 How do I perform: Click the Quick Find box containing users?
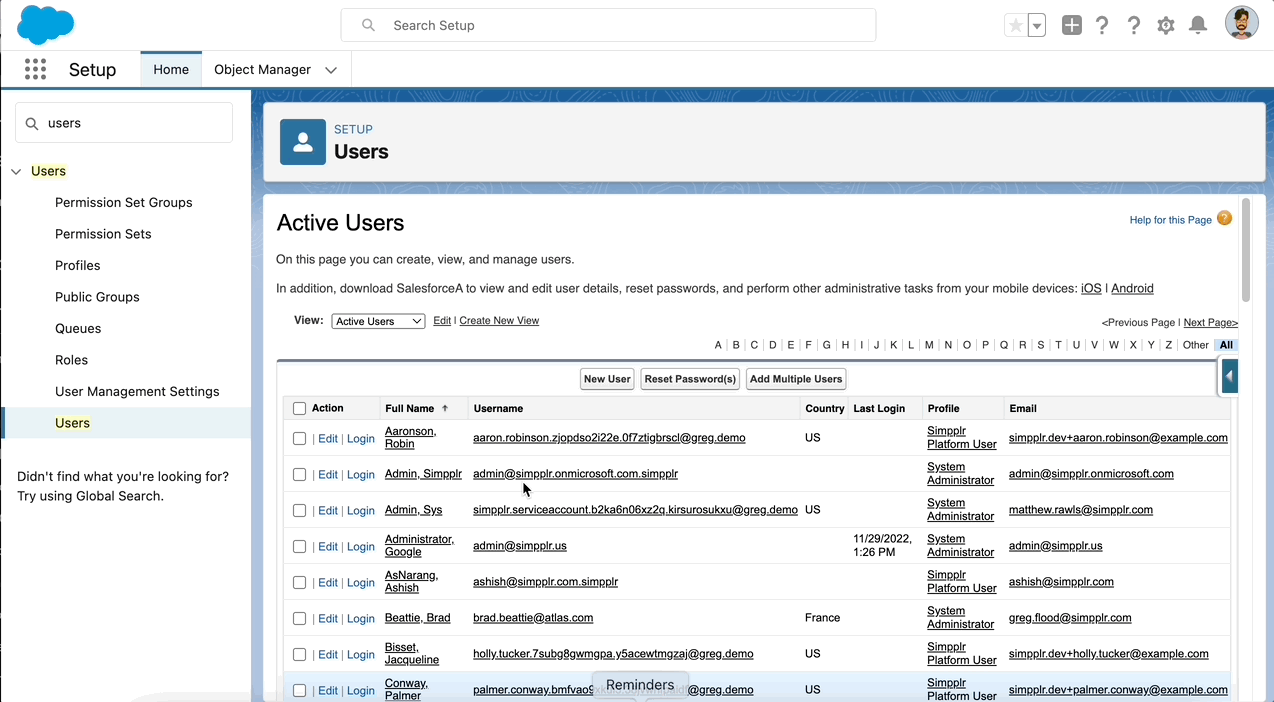(124, 123)
